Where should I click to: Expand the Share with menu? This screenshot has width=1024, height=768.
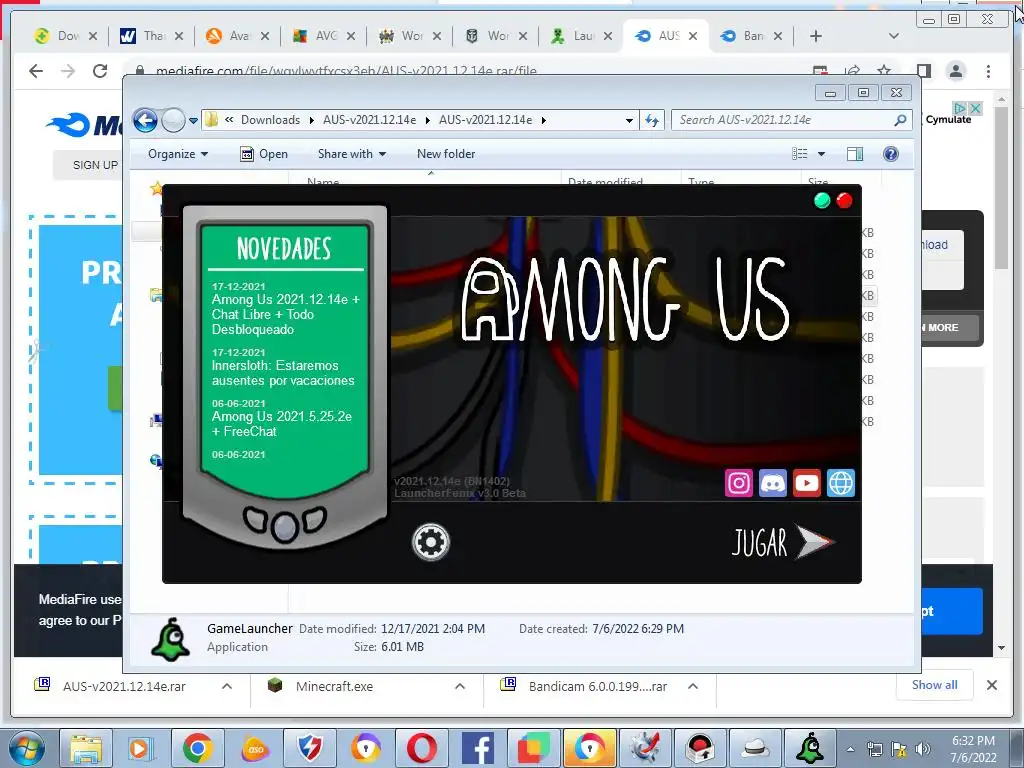tap(351, 154)
